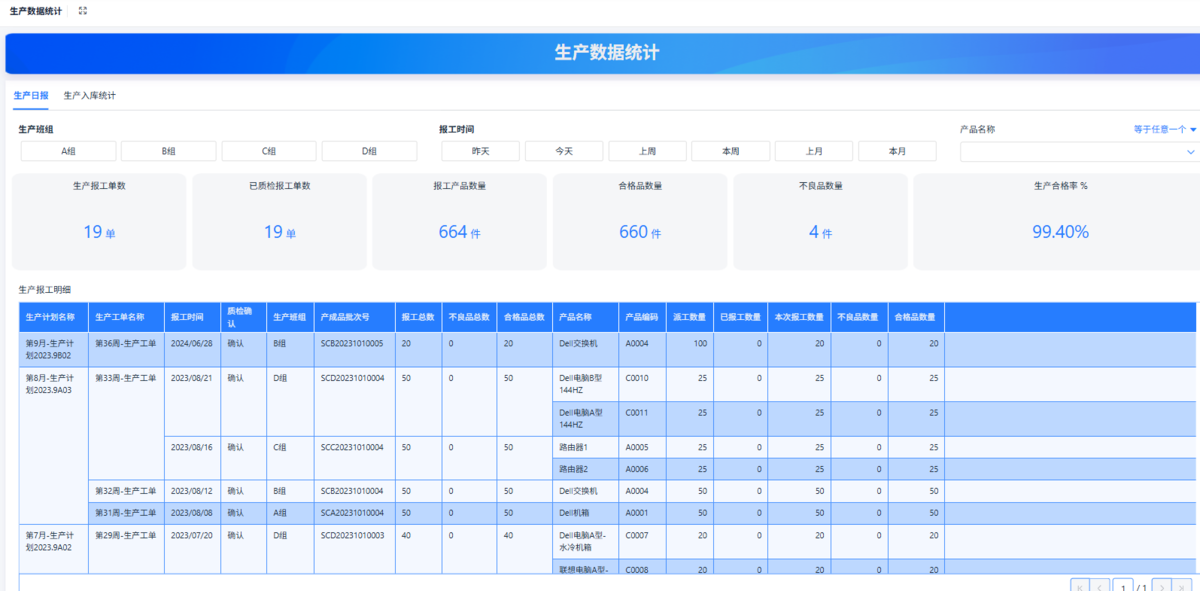1200x591 pixels.
Task: Click the fullscreen expand icon
Action: [x=83, y=11]
